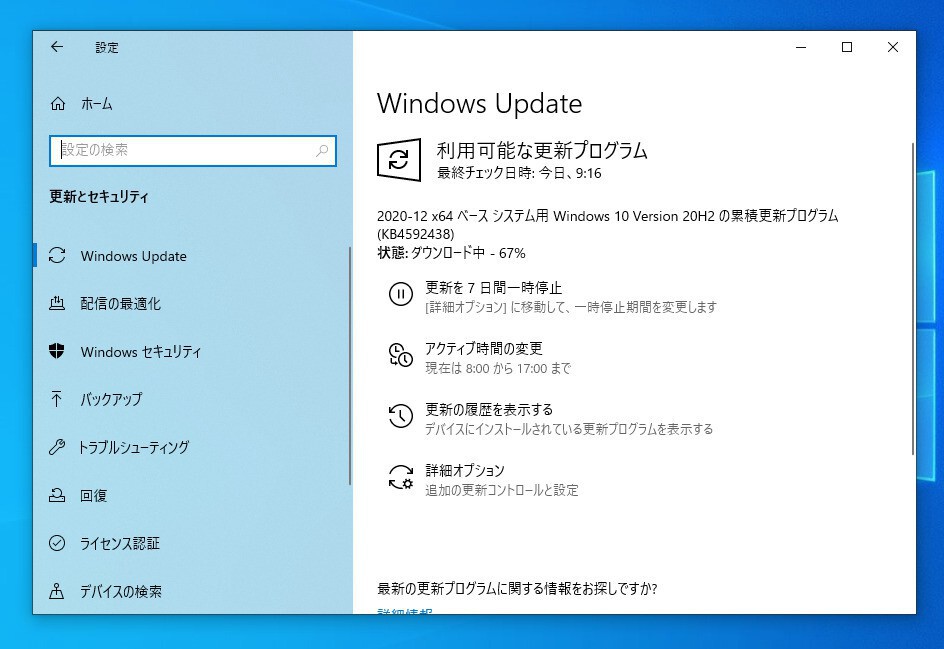This screenshot has height=649, width=944.
Task: Click the partially visible 詳細情報 link
Action: pos(405,611)
